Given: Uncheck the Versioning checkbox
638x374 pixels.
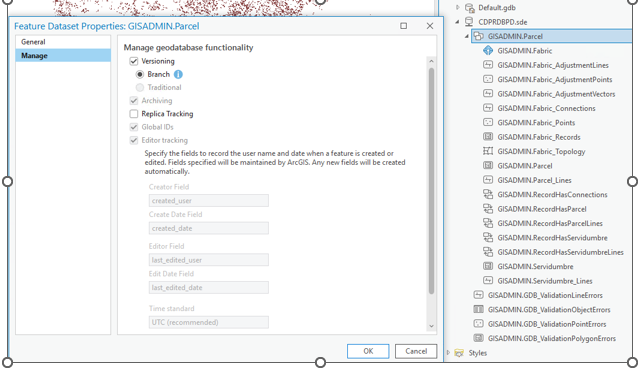Looking at the screenshot, I should pyautogui.click(x=133, y=61).
